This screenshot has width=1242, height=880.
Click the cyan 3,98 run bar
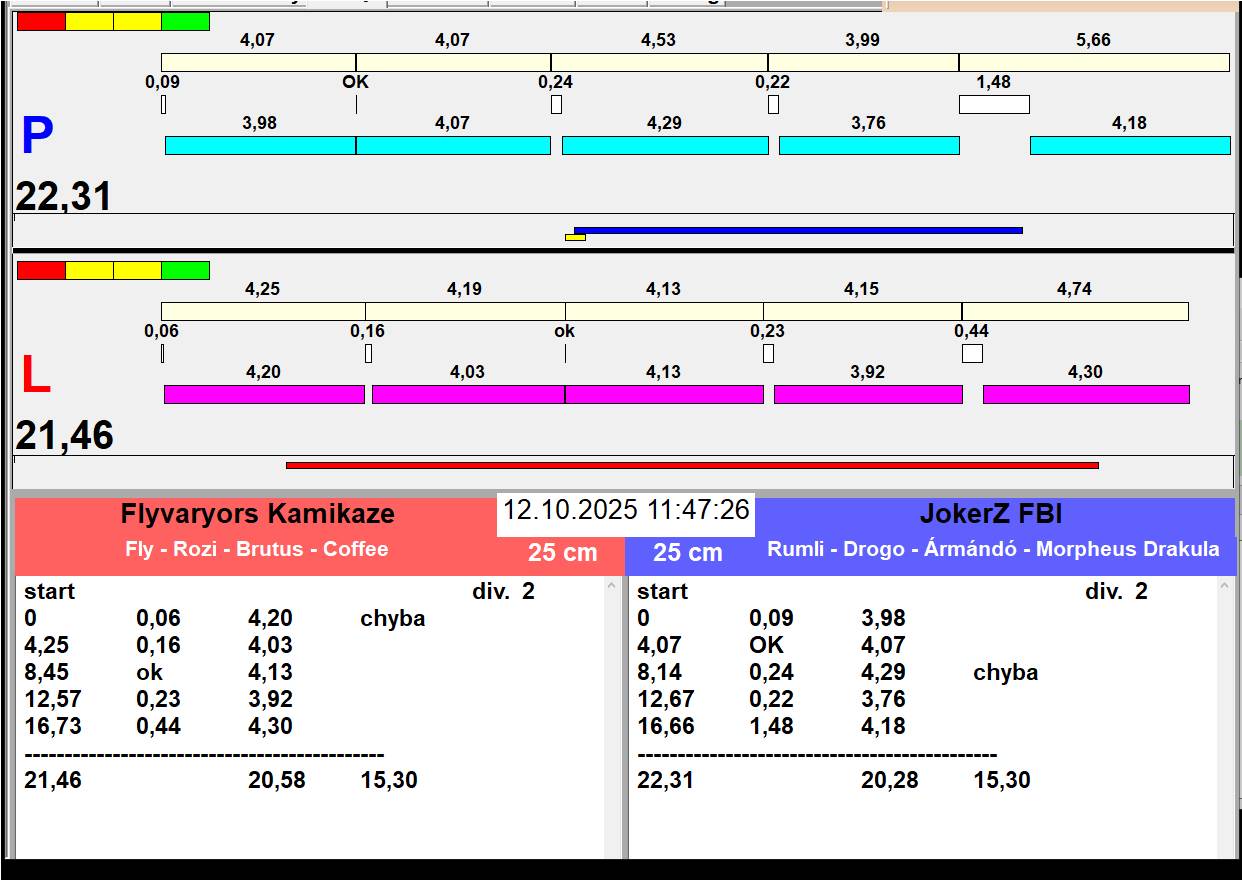pos(260,145)
